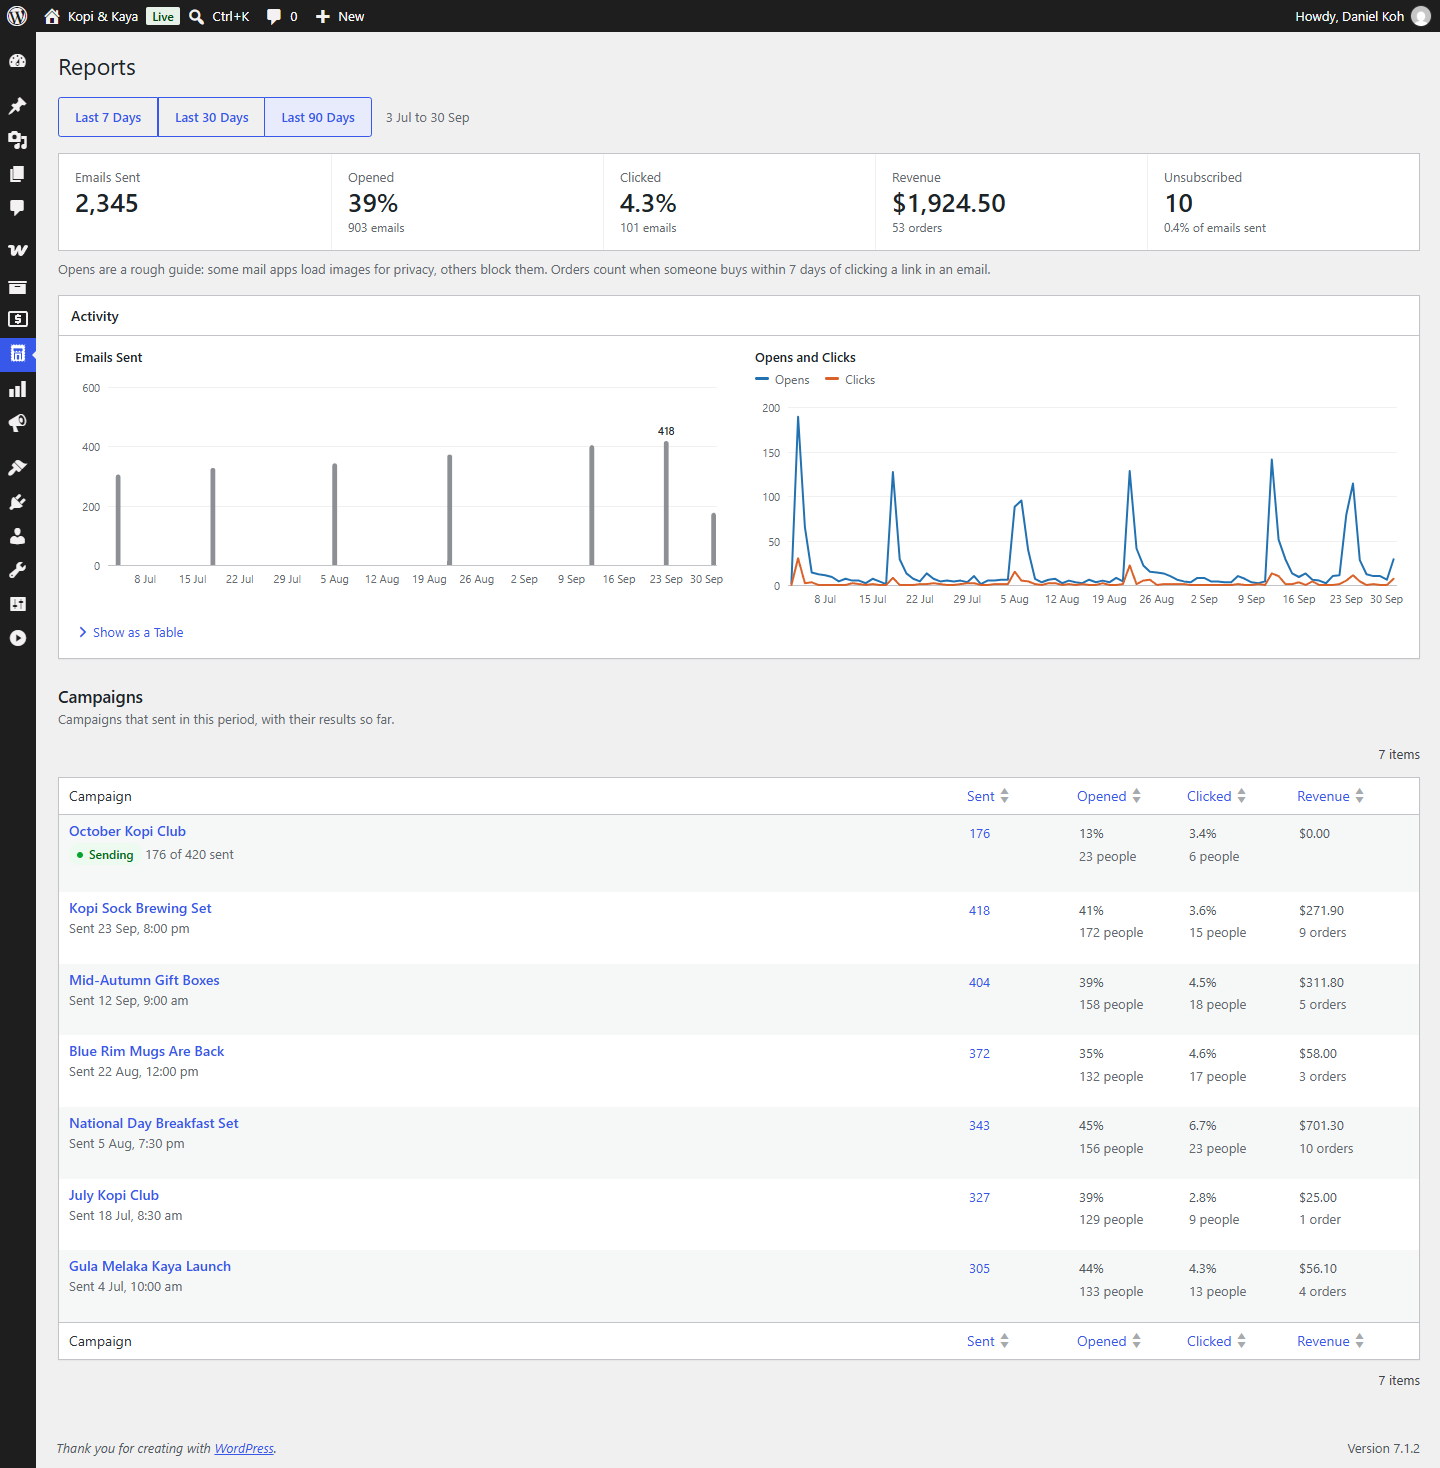This screenshot has height=1468, width=1440.
Task: Open the WordPress logo menu
Action: [17, 16]
